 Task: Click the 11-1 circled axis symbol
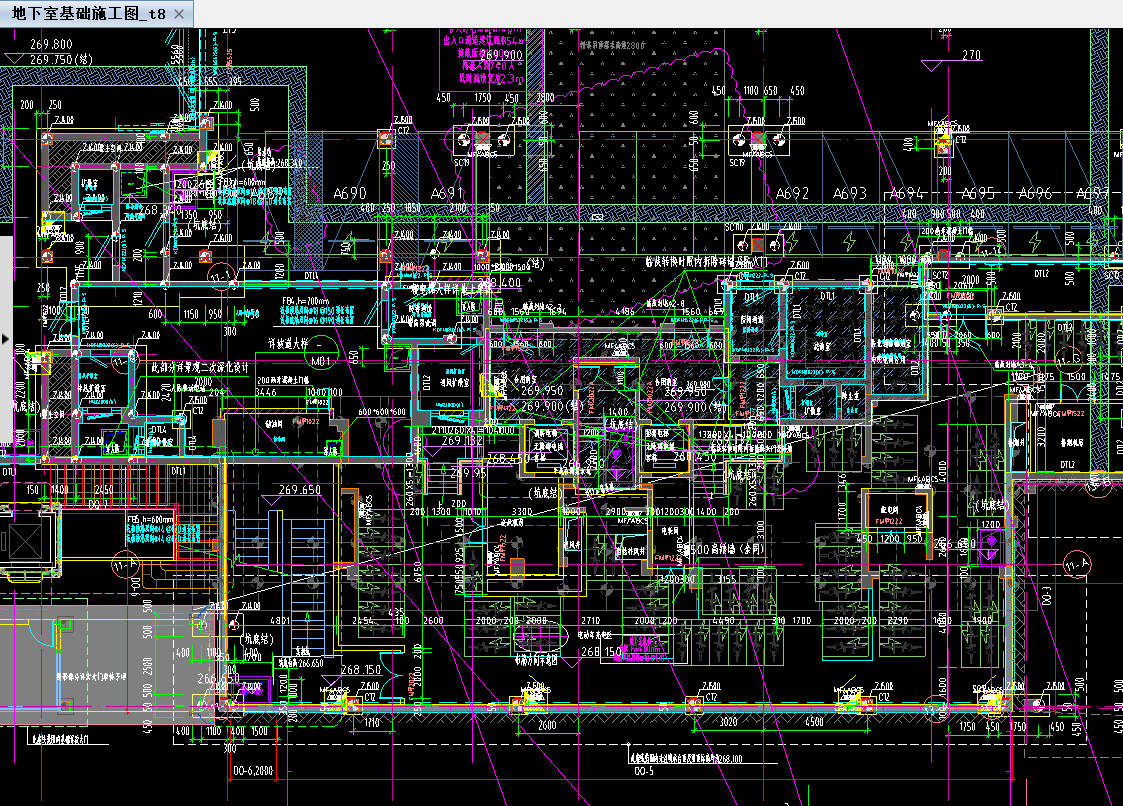pyautogui.click(x=221, y=275)
